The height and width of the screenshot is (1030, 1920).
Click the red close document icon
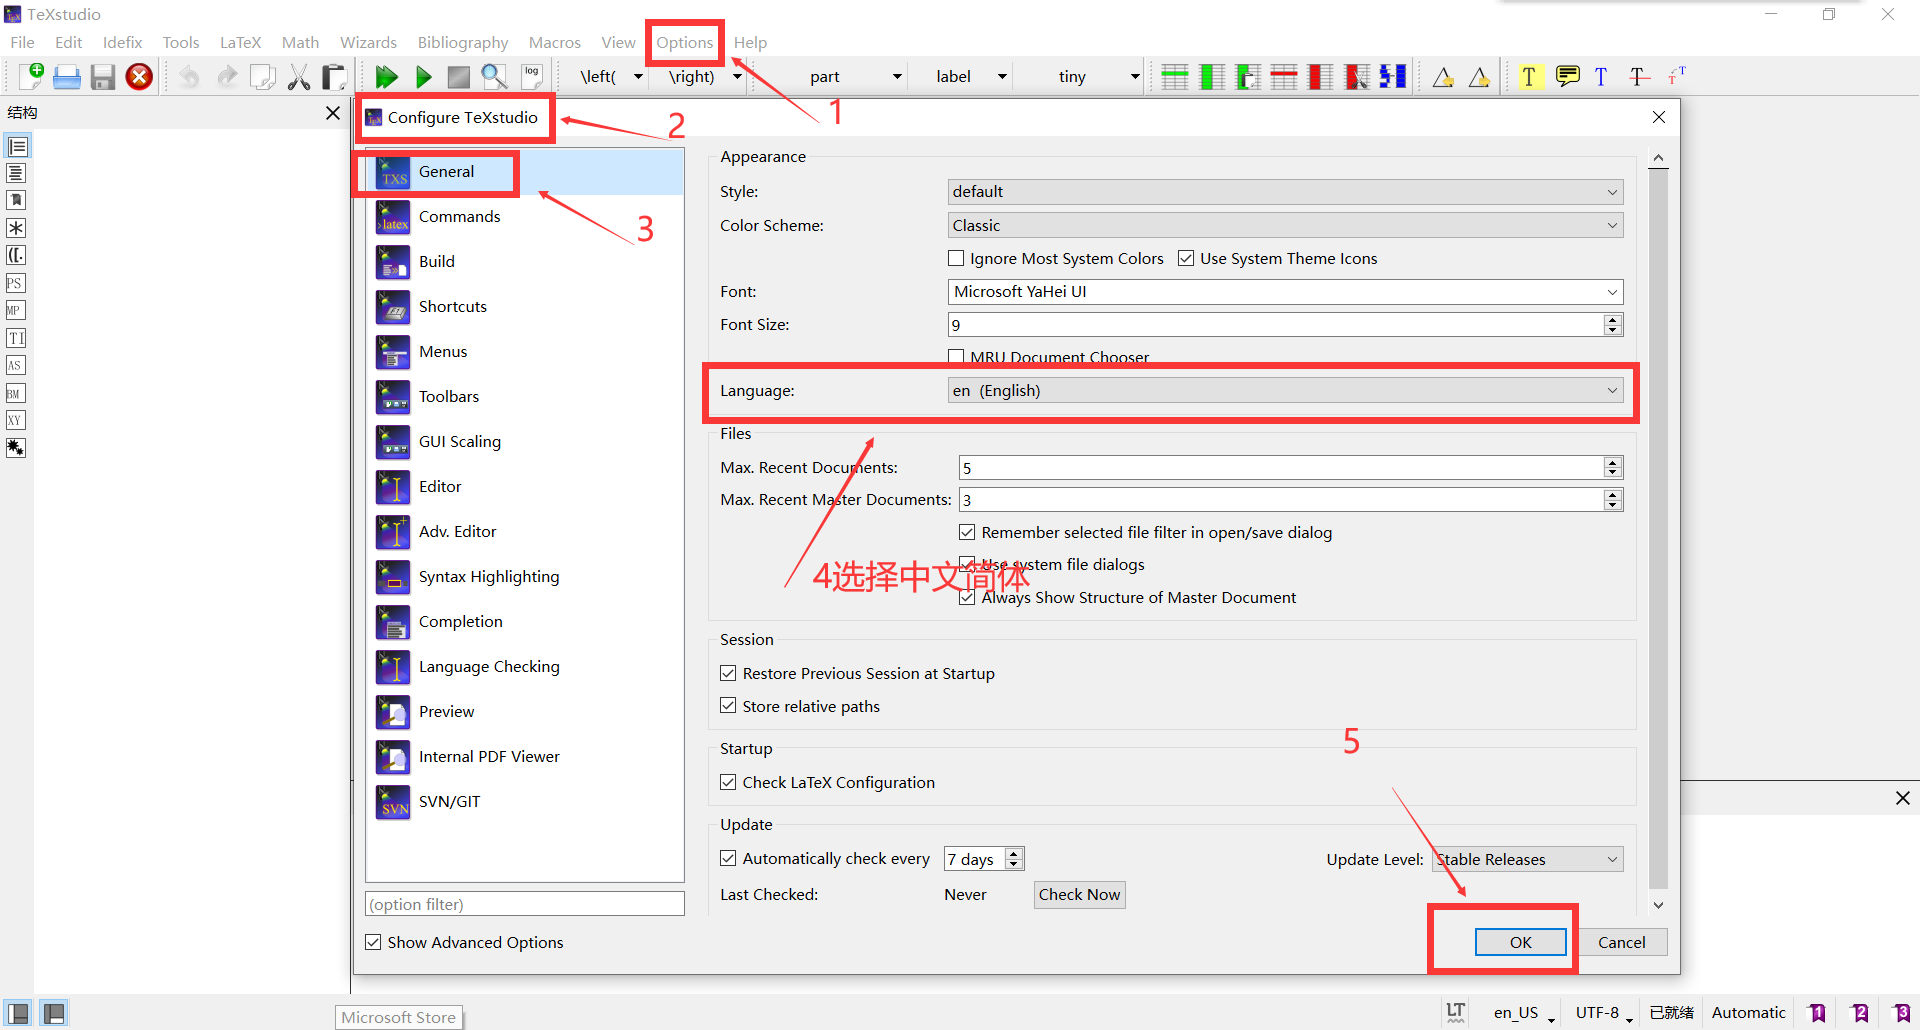(139, 77)
